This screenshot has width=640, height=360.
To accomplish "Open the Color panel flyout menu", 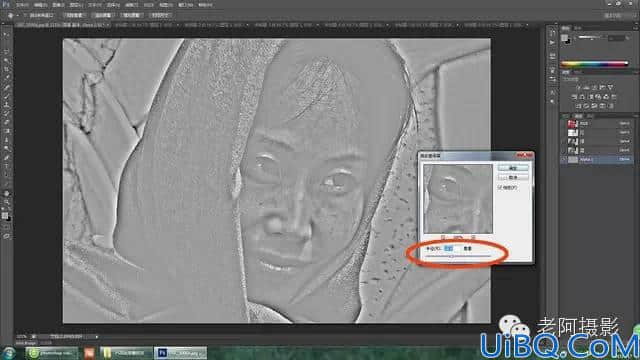I will [635, 28].
